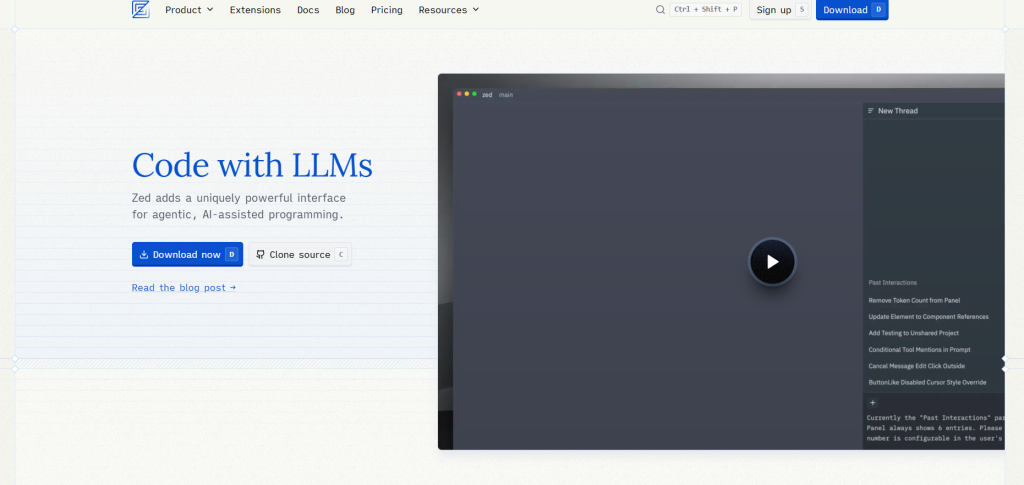Open the Extensions page

coord(255,10)
